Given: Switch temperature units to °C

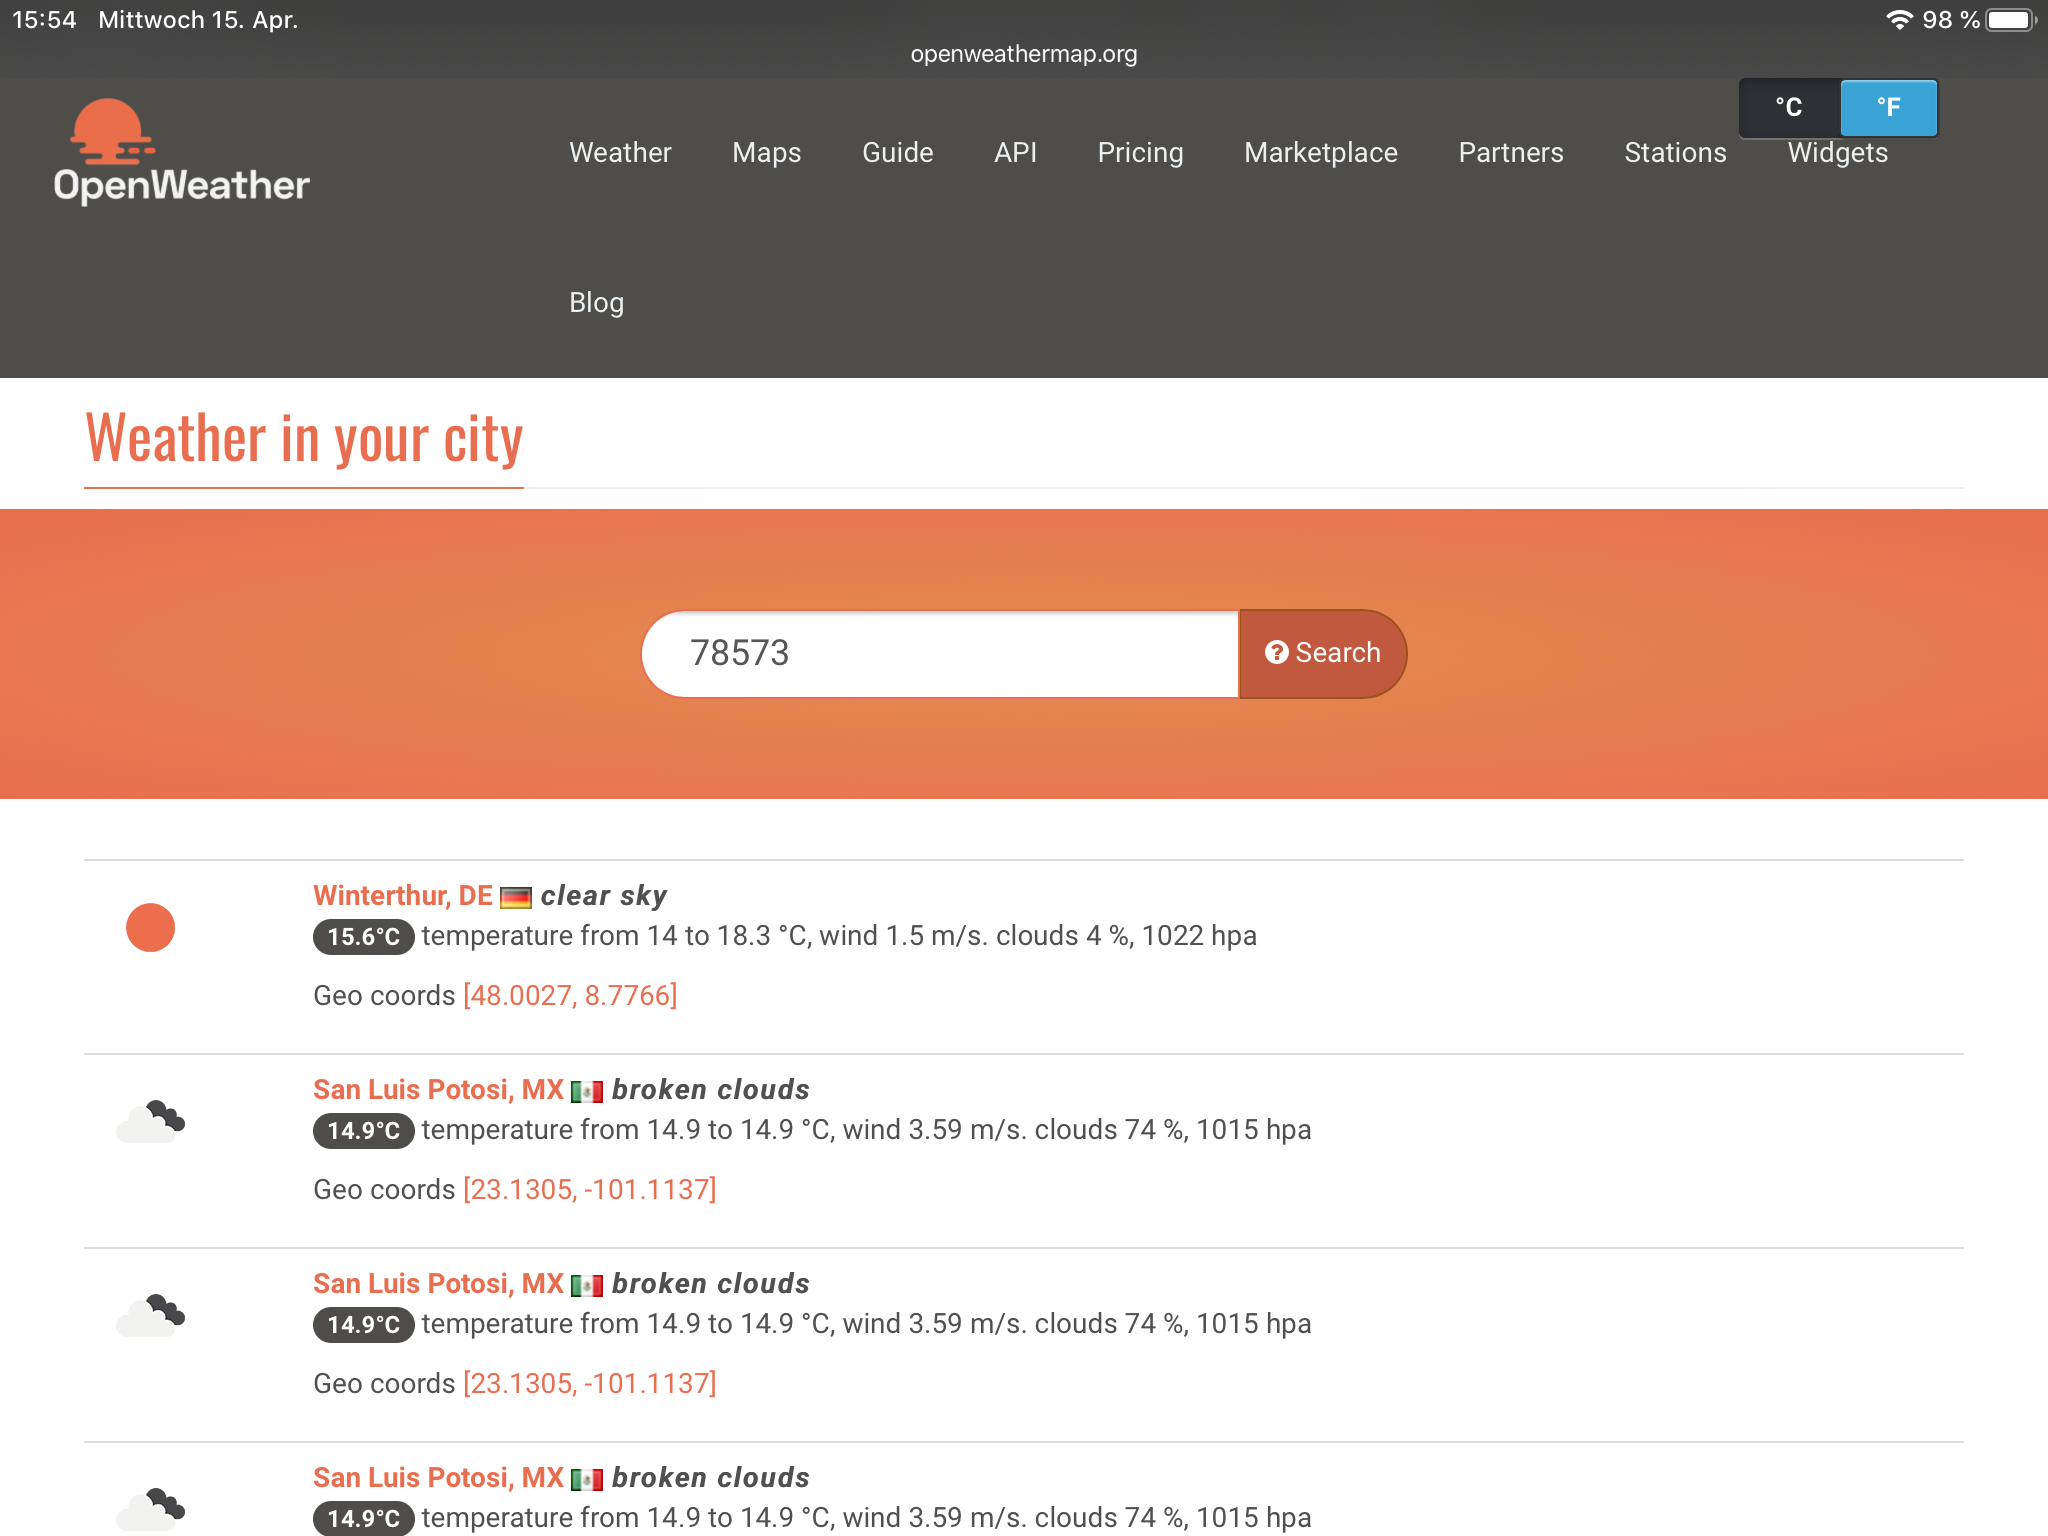Looking at the screenshot, I should click(x=1789, y=108).
